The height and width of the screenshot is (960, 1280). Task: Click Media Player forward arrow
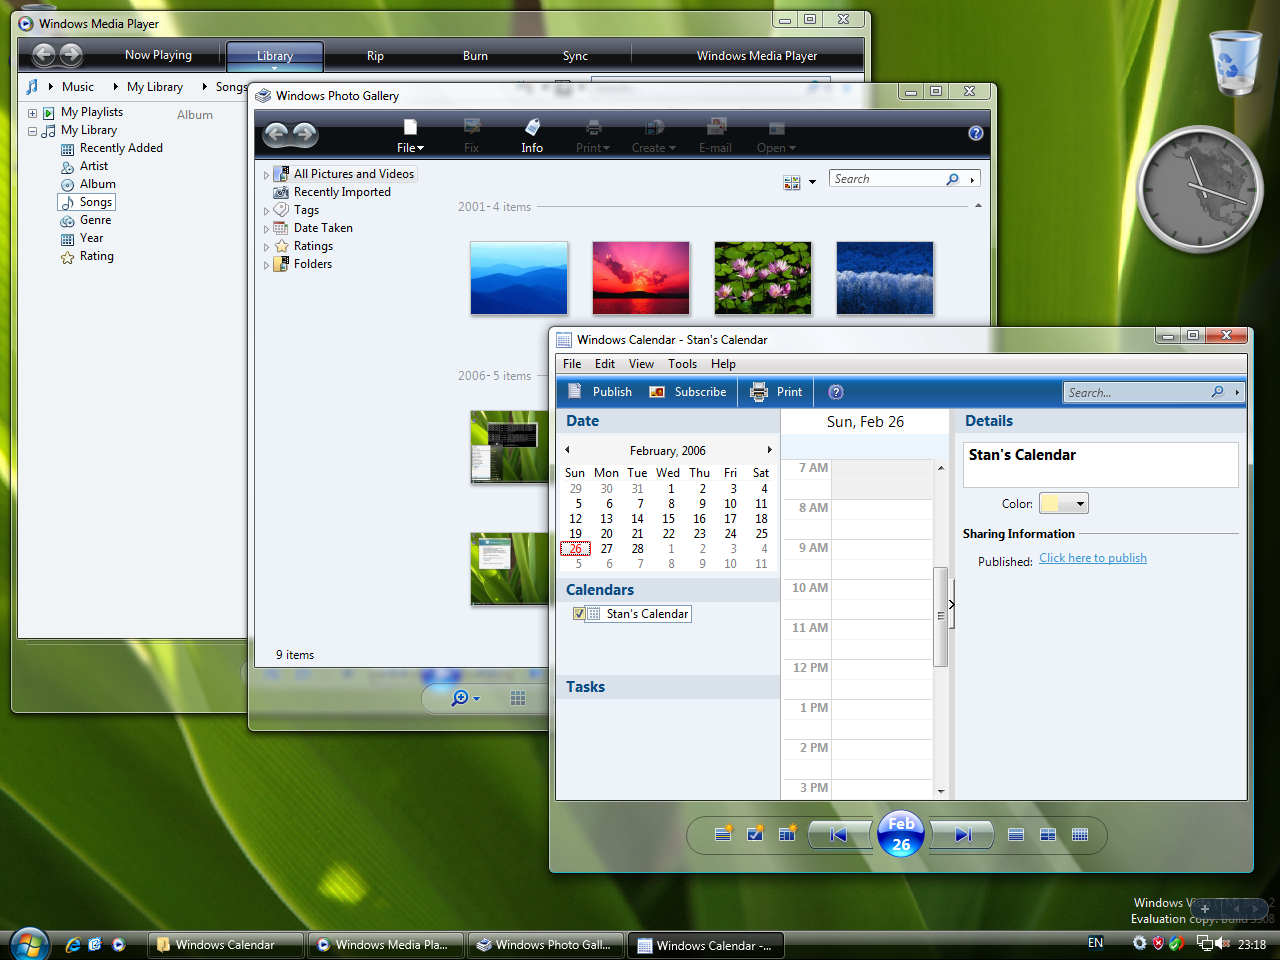[71, 55]
